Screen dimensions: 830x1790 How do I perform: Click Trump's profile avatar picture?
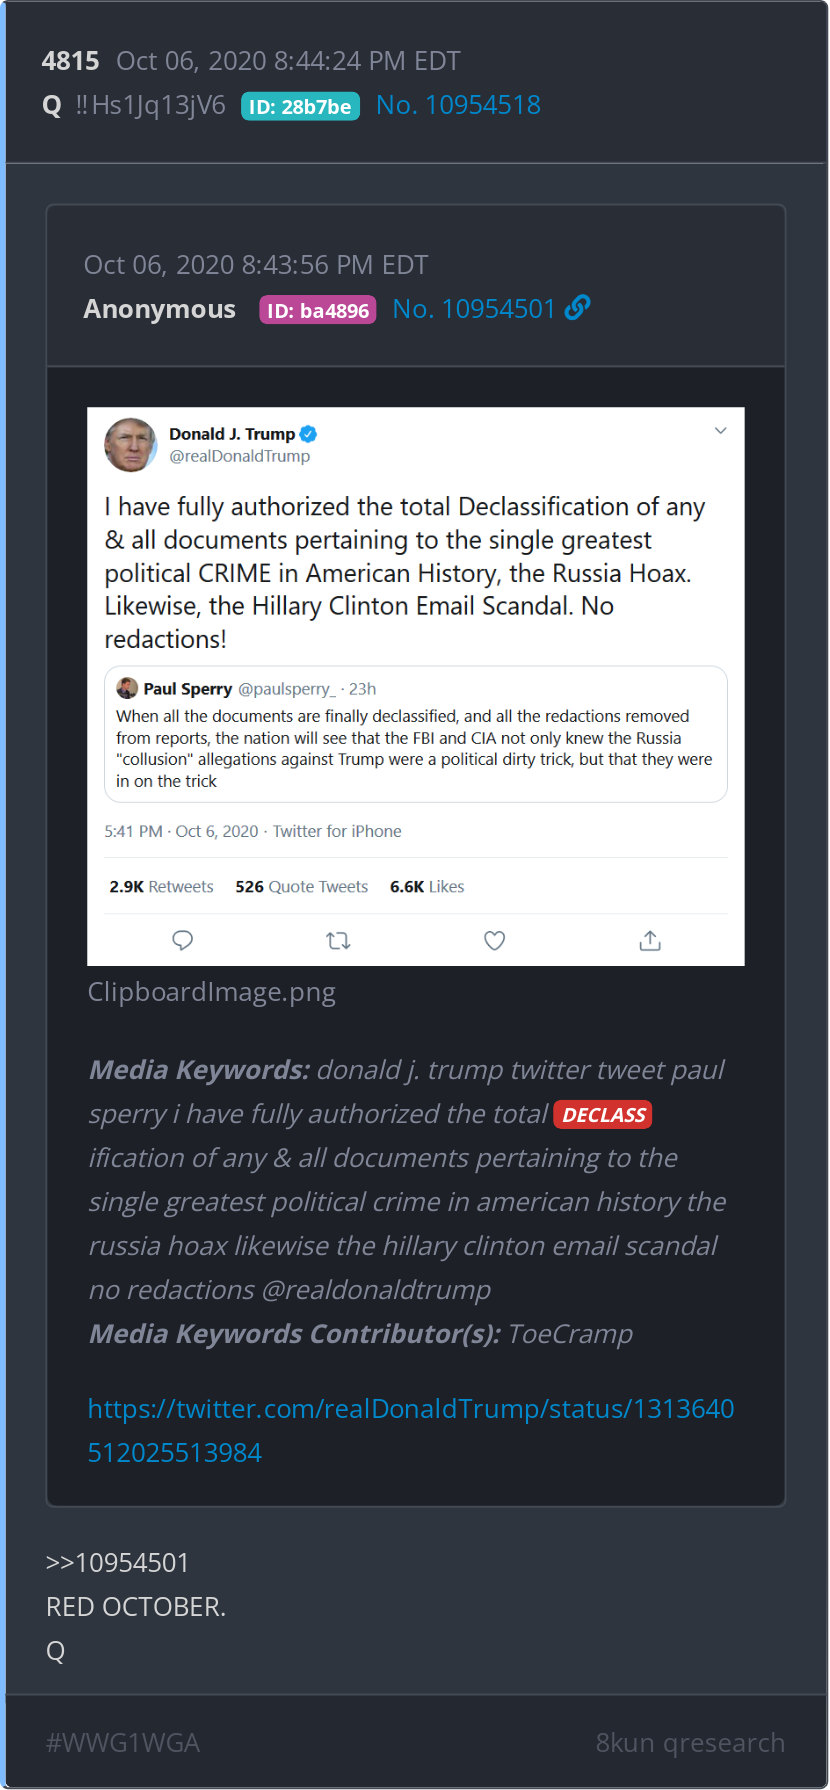pyautogui.click(x=131, y=444)
